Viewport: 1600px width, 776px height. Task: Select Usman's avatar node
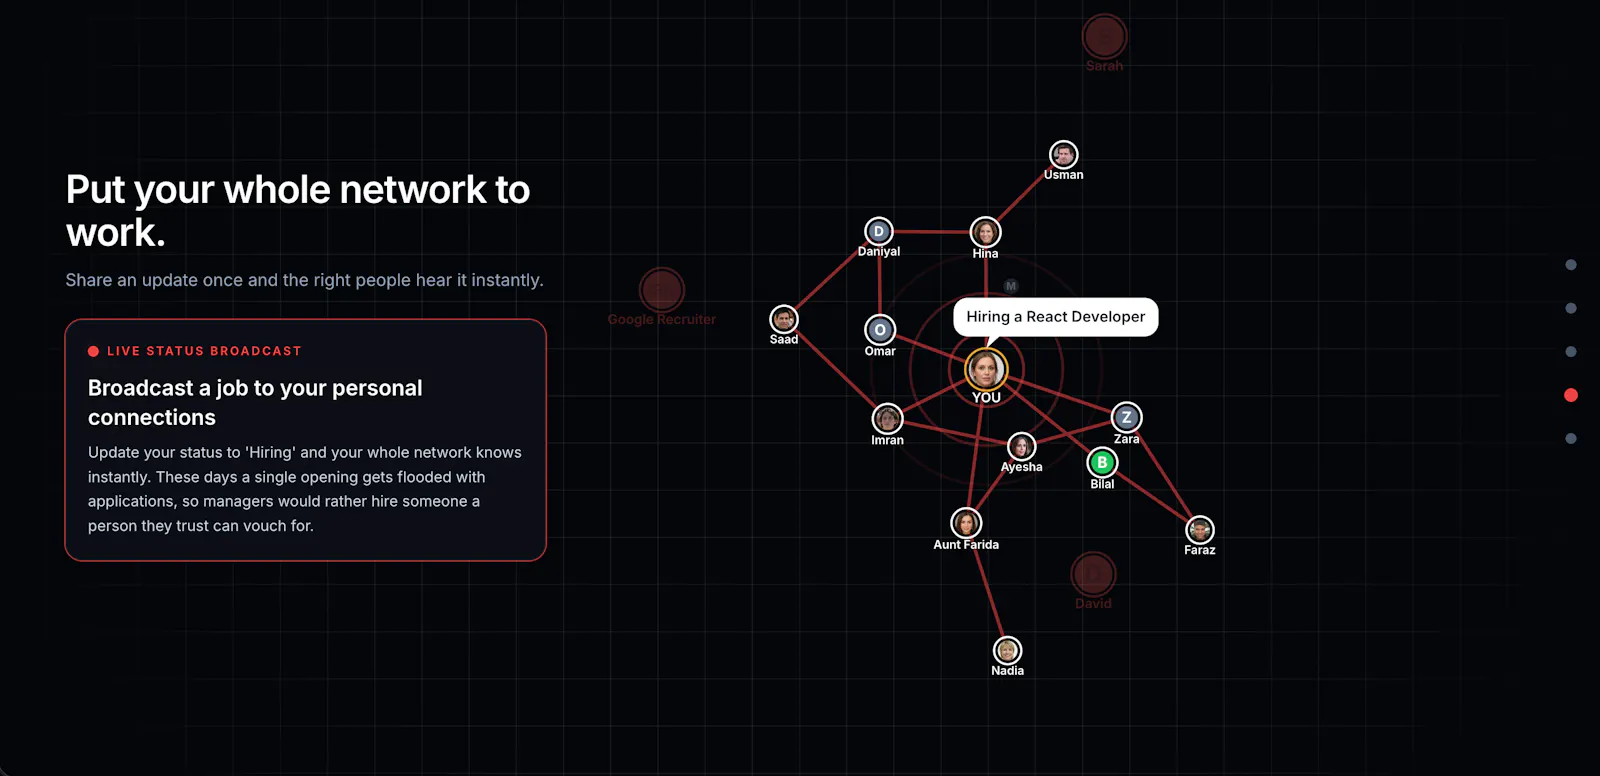[1063, 155]
